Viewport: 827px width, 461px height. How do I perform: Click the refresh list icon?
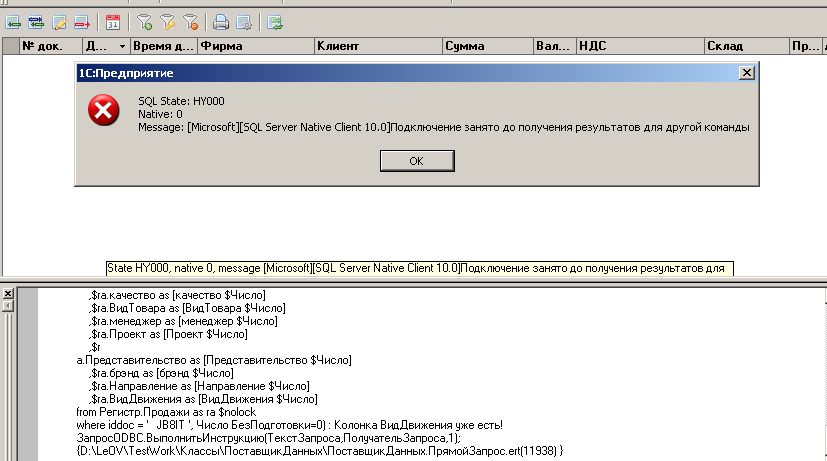(x=275, y=21)
